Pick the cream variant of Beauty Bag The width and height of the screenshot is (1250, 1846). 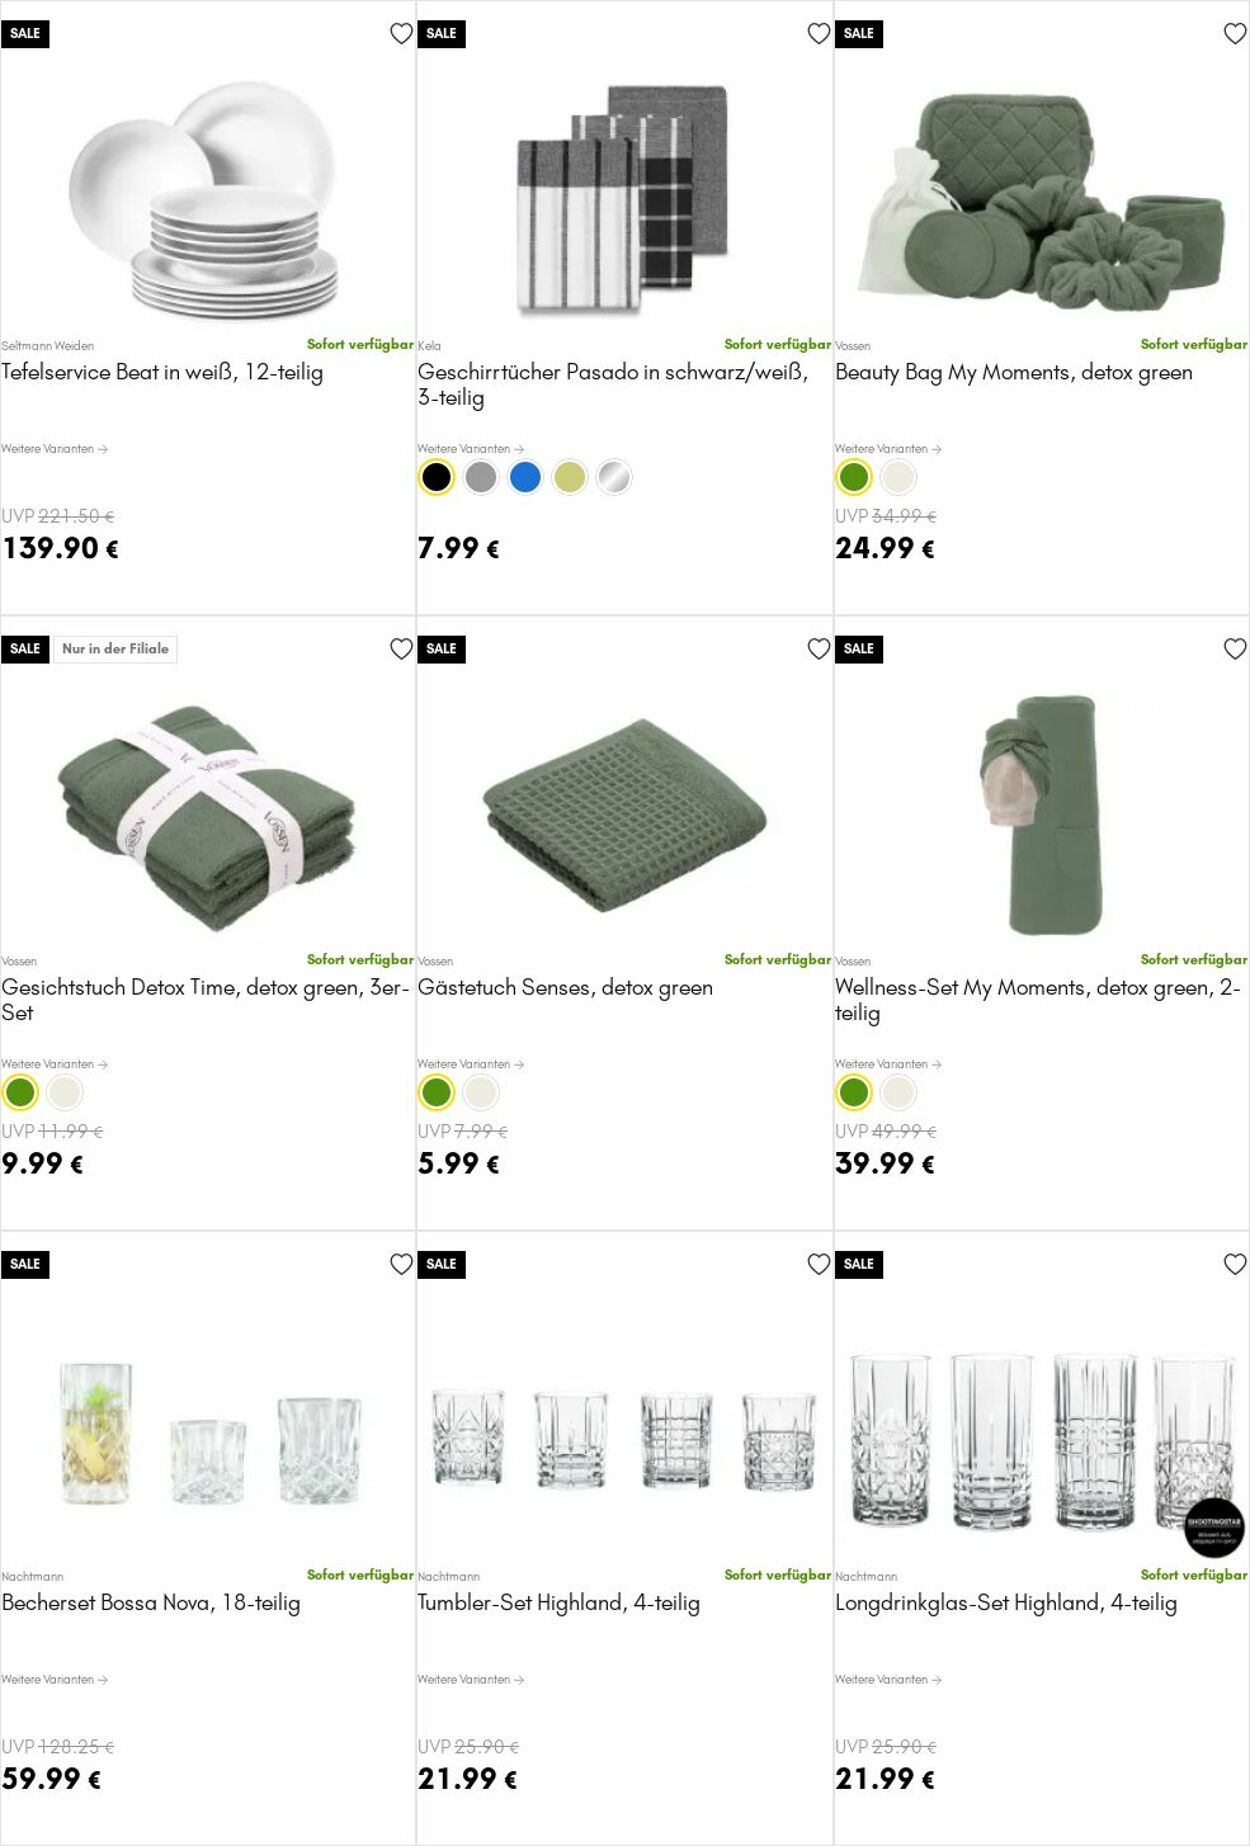pyautogui.click(x=898, y=478)
